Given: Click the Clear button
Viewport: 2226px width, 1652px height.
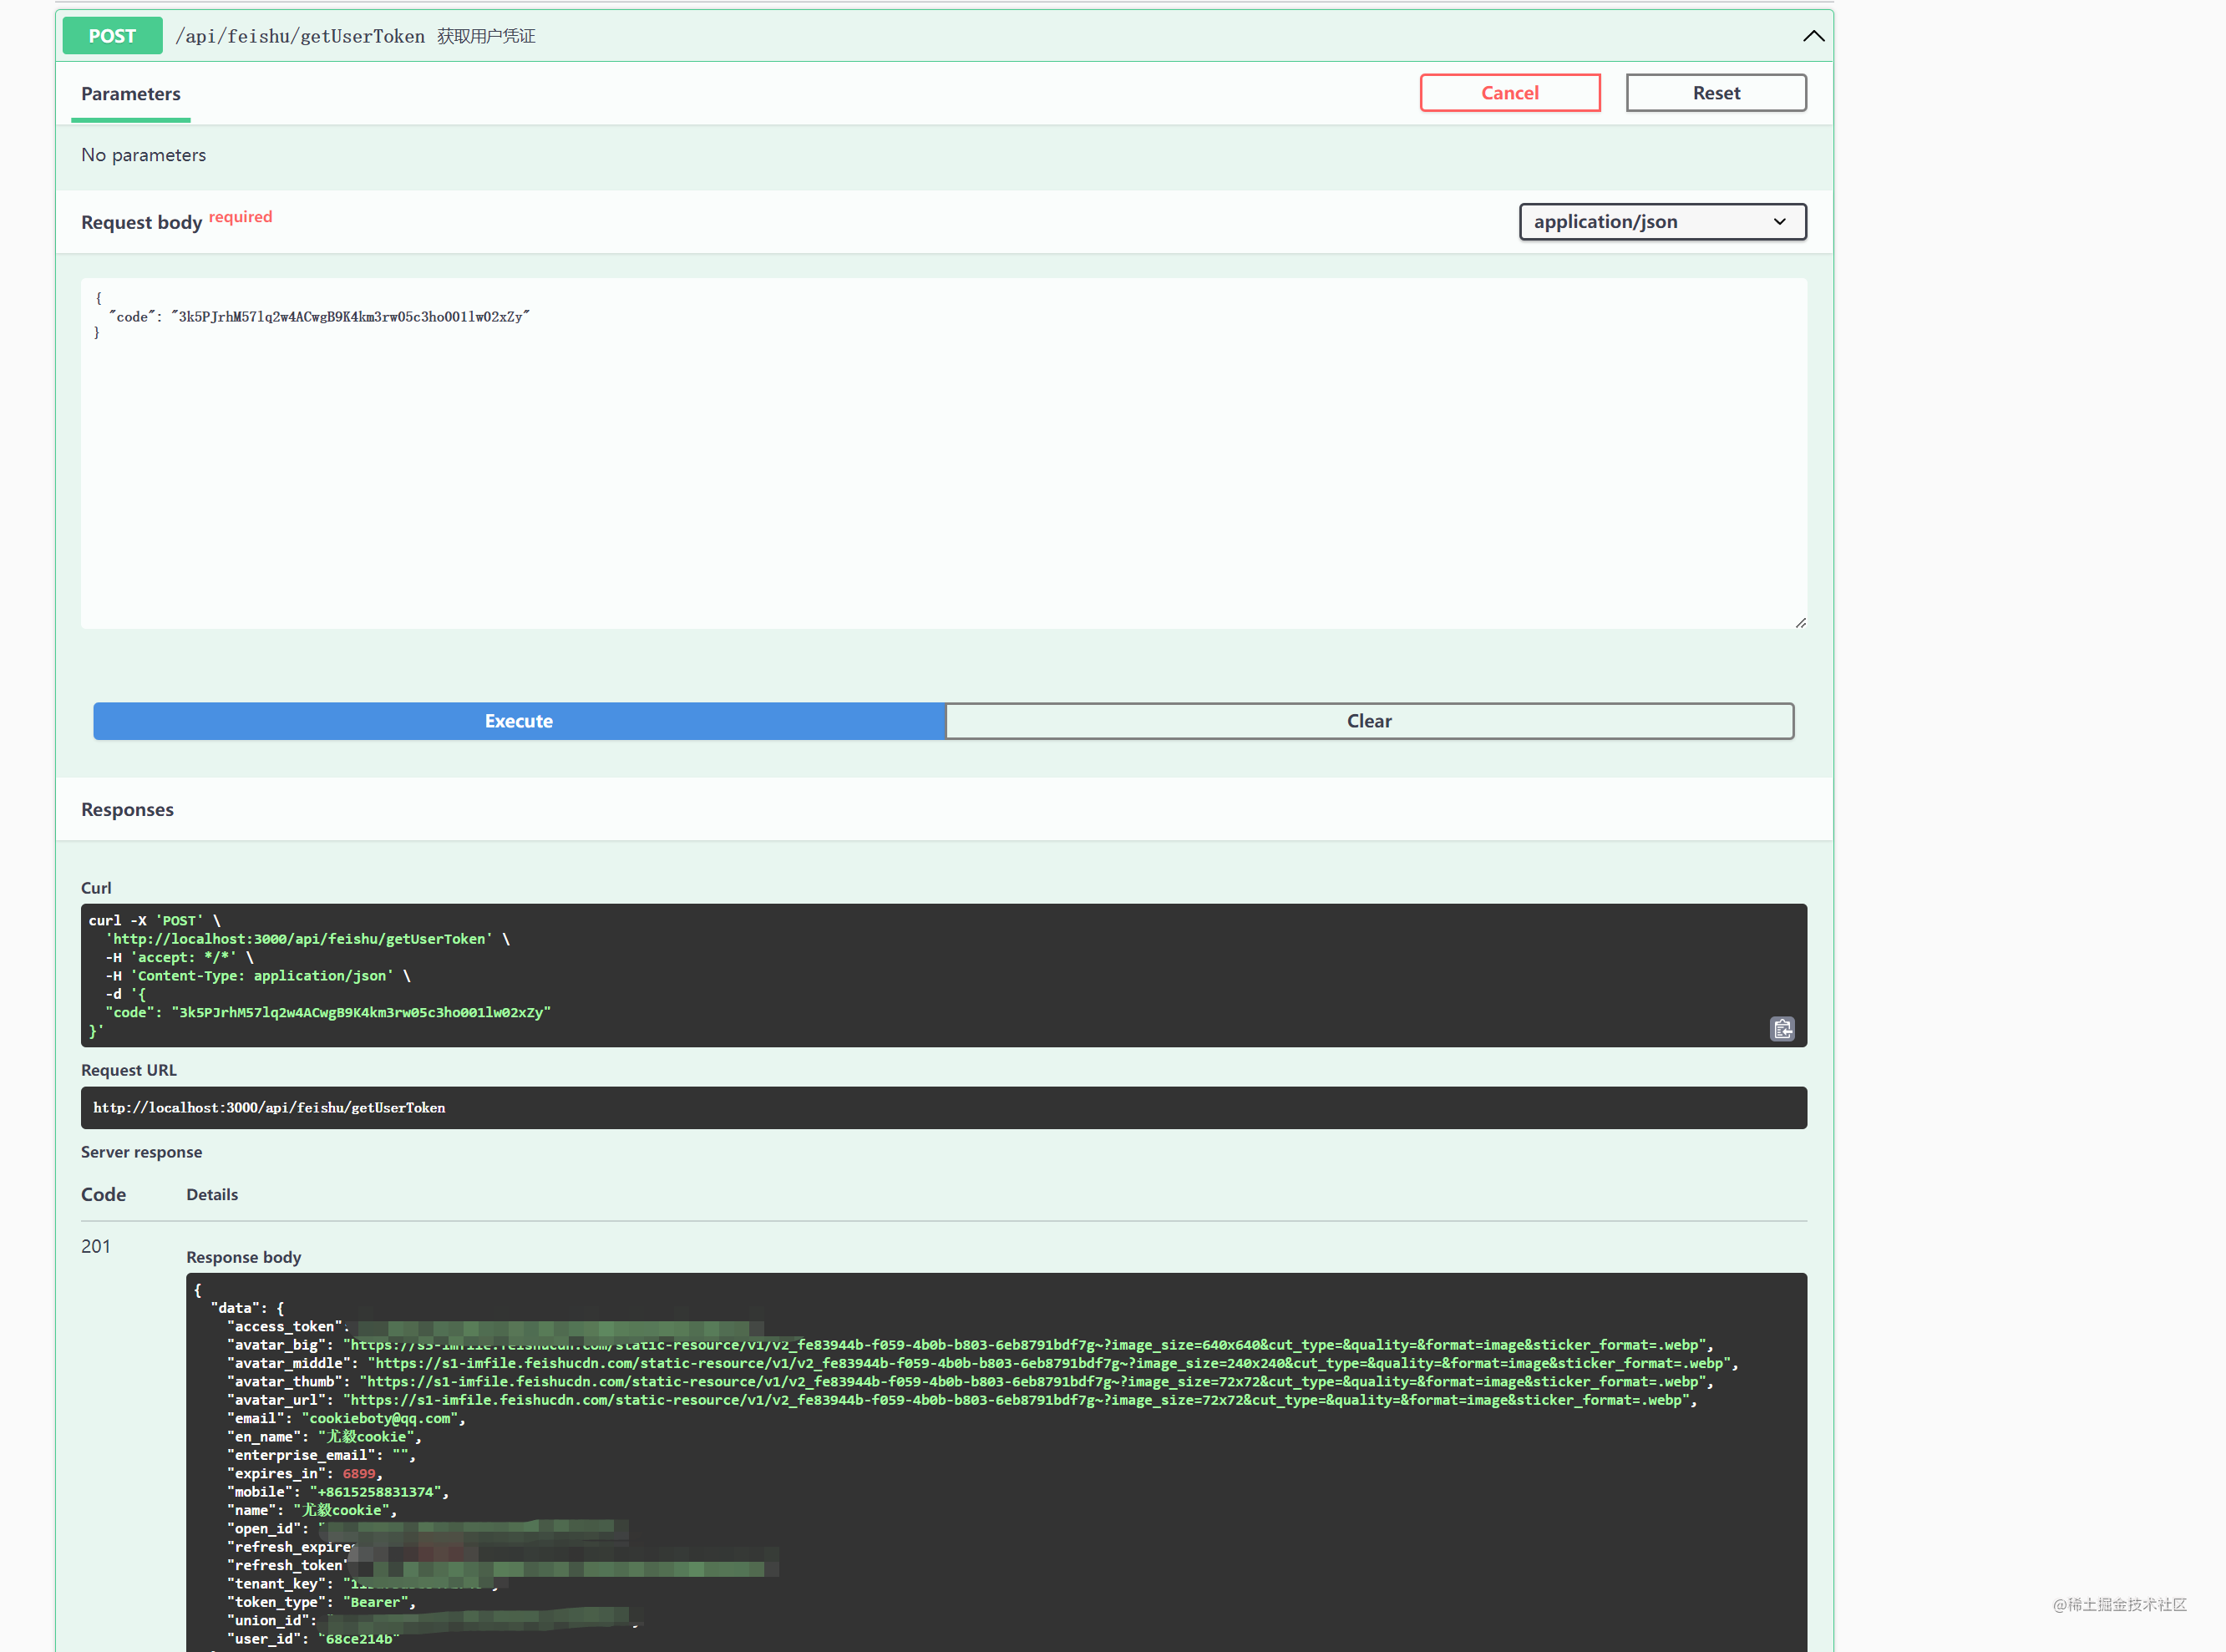Looking at the screenshot, I should point(1368,721).
